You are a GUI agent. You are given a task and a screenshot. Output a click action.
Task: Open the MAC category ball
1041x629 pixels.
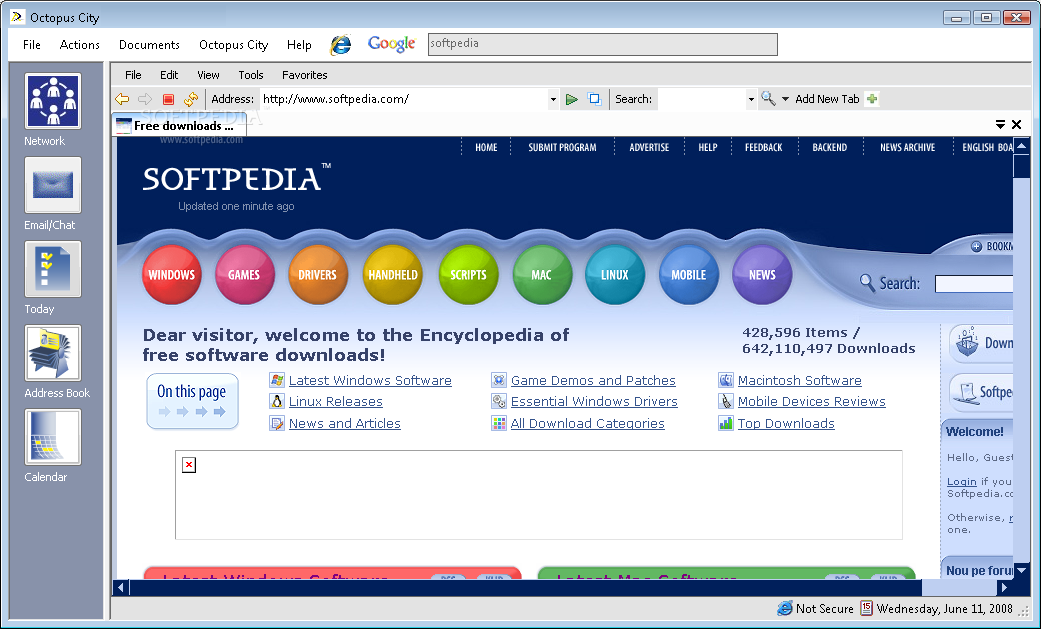tap(542, 274)
